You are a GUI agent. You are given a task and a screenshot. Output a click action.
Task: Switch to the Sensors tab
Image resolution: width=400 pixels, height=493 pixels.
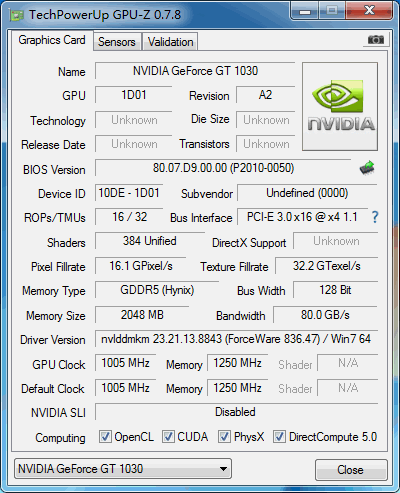tap(117, 42)
